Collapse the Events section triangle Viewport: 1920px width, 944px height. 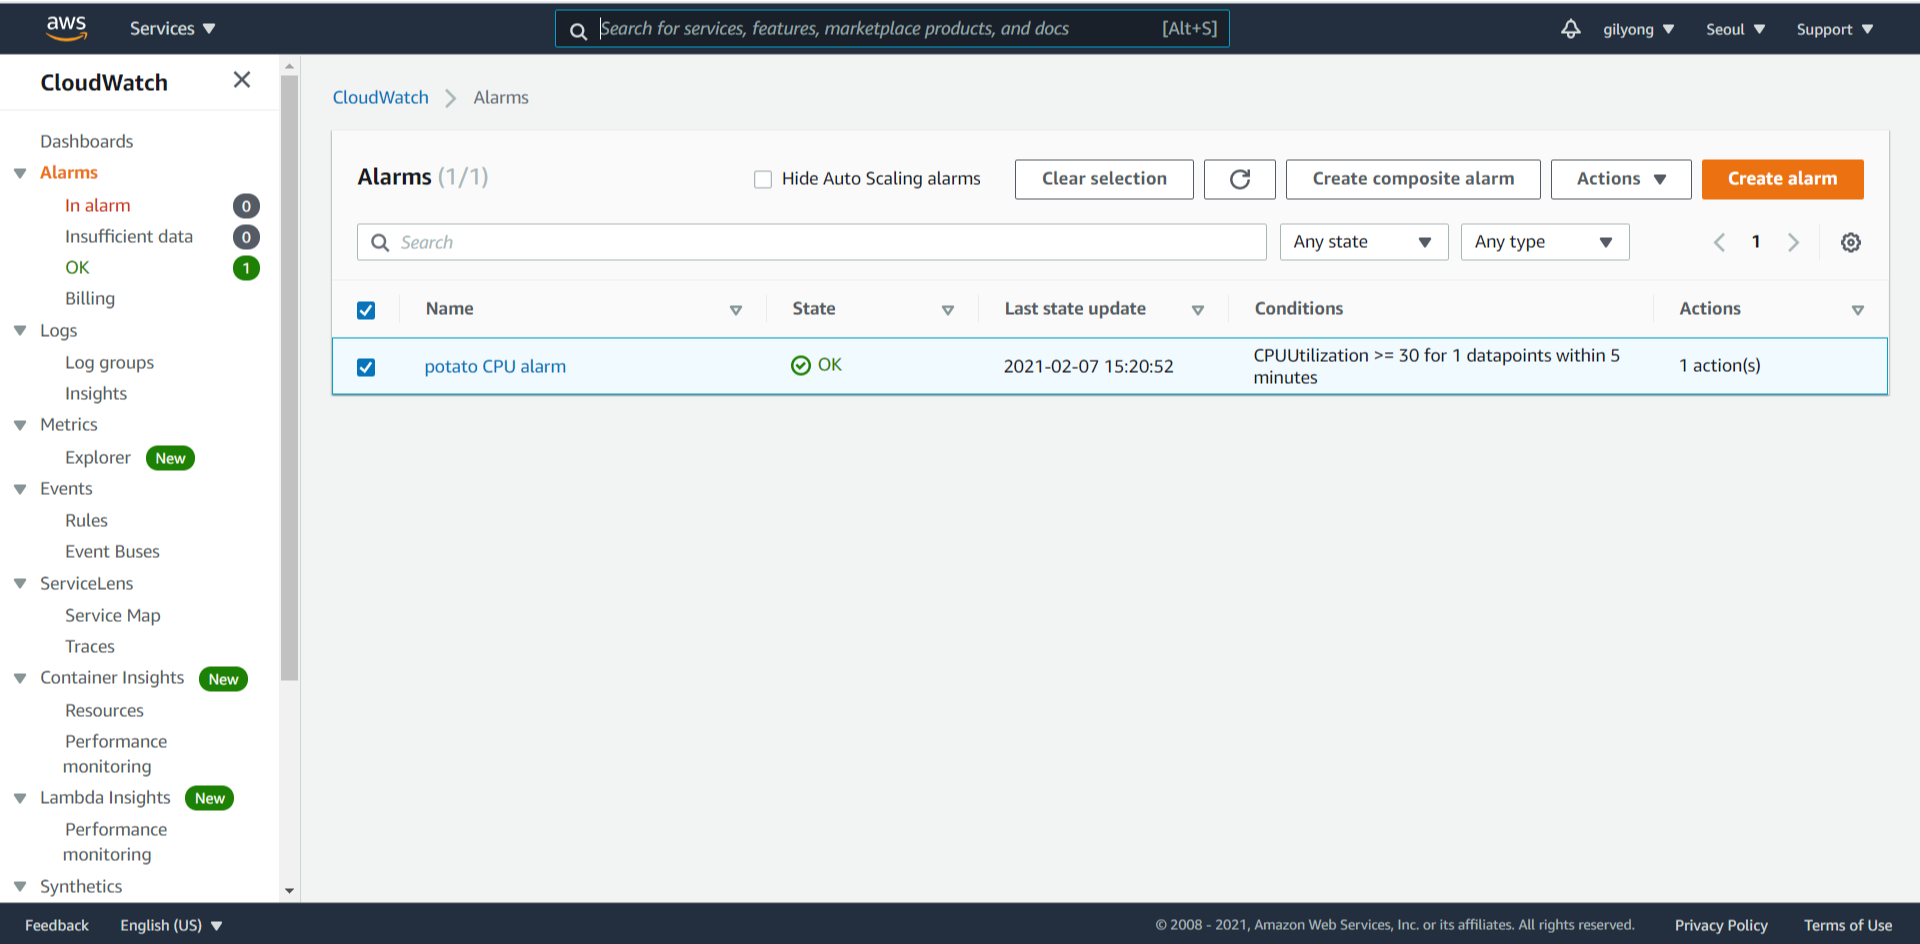pyautogui.click(x=20, y=489)
